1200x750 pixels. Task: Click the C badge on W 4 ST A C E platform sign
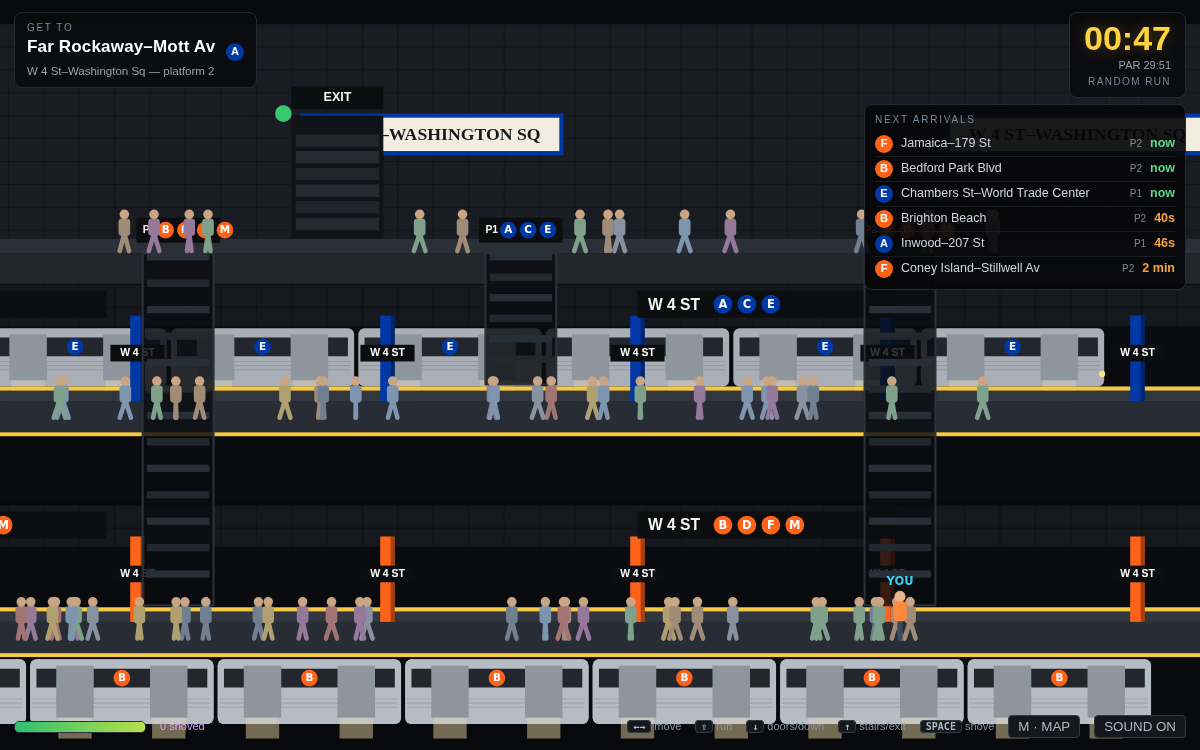pos(747,304)
